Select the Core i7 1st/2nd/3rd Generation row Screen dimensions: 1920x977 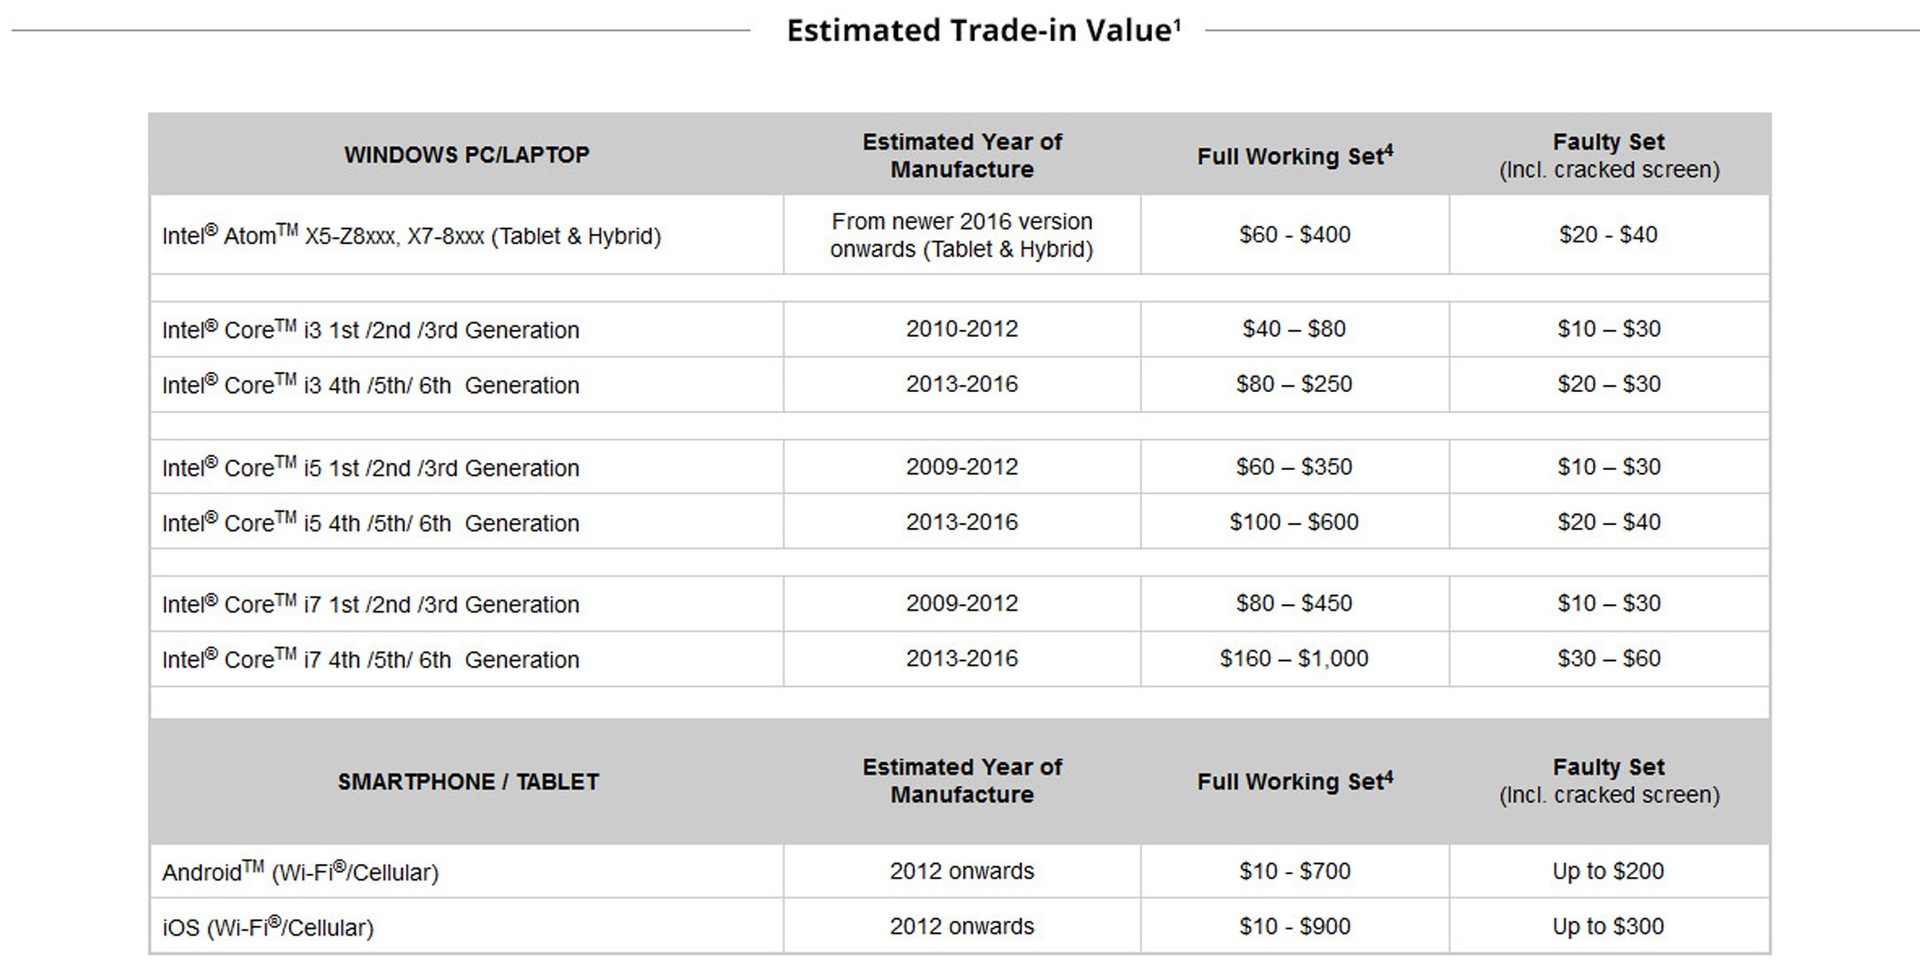960,604
